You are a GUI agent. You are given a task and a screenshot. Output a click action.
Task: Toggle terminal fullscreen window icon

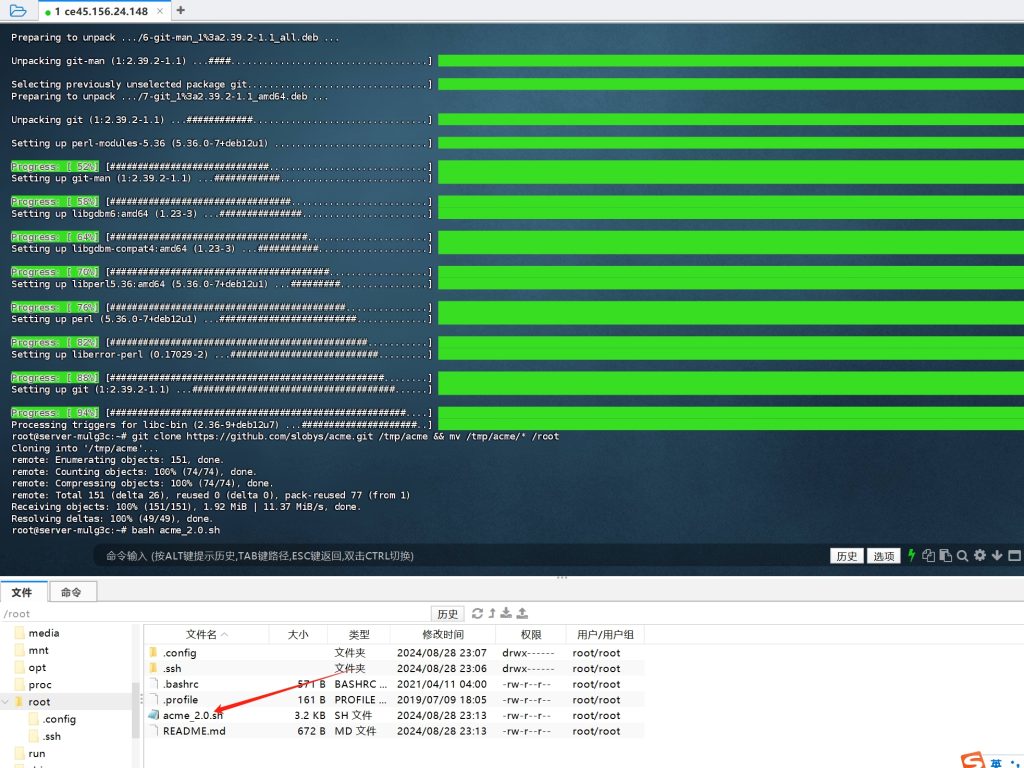pos(1014,556)
